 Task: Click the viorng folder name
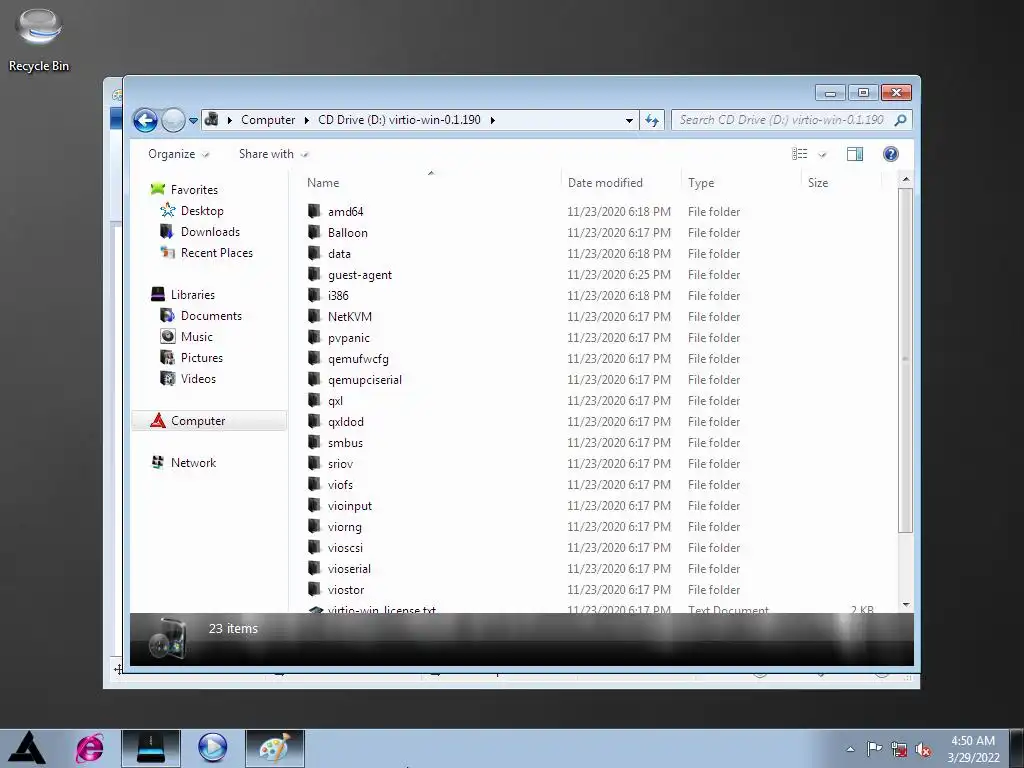(345, 526)
